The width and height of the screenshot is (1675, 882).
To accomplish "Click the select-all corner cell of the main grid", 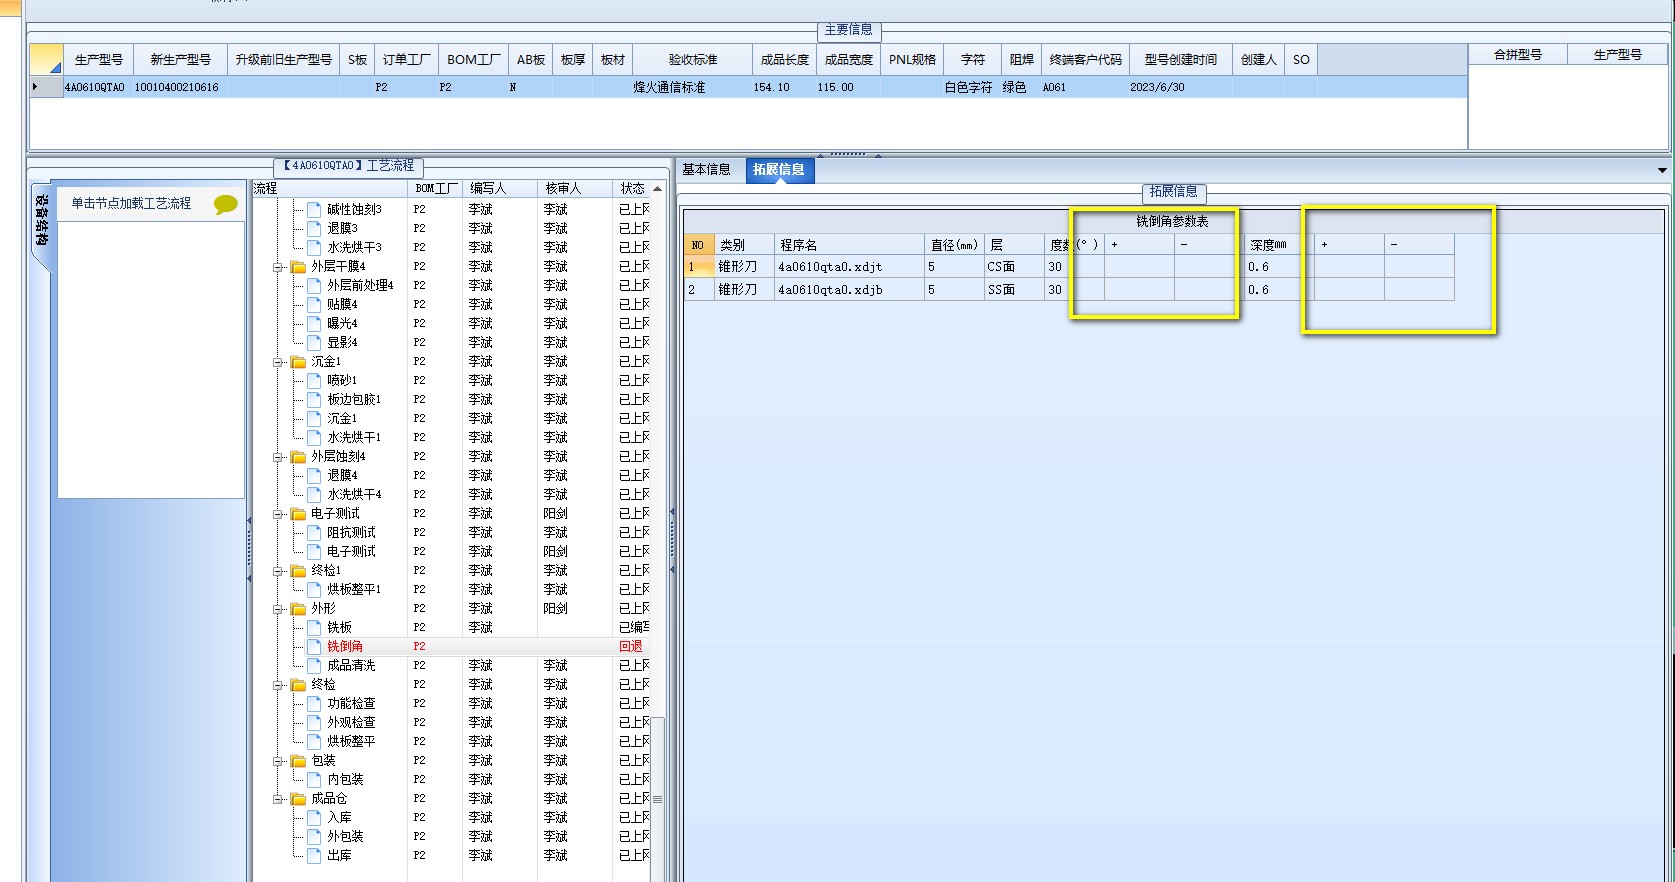I will tap(47, 60).
